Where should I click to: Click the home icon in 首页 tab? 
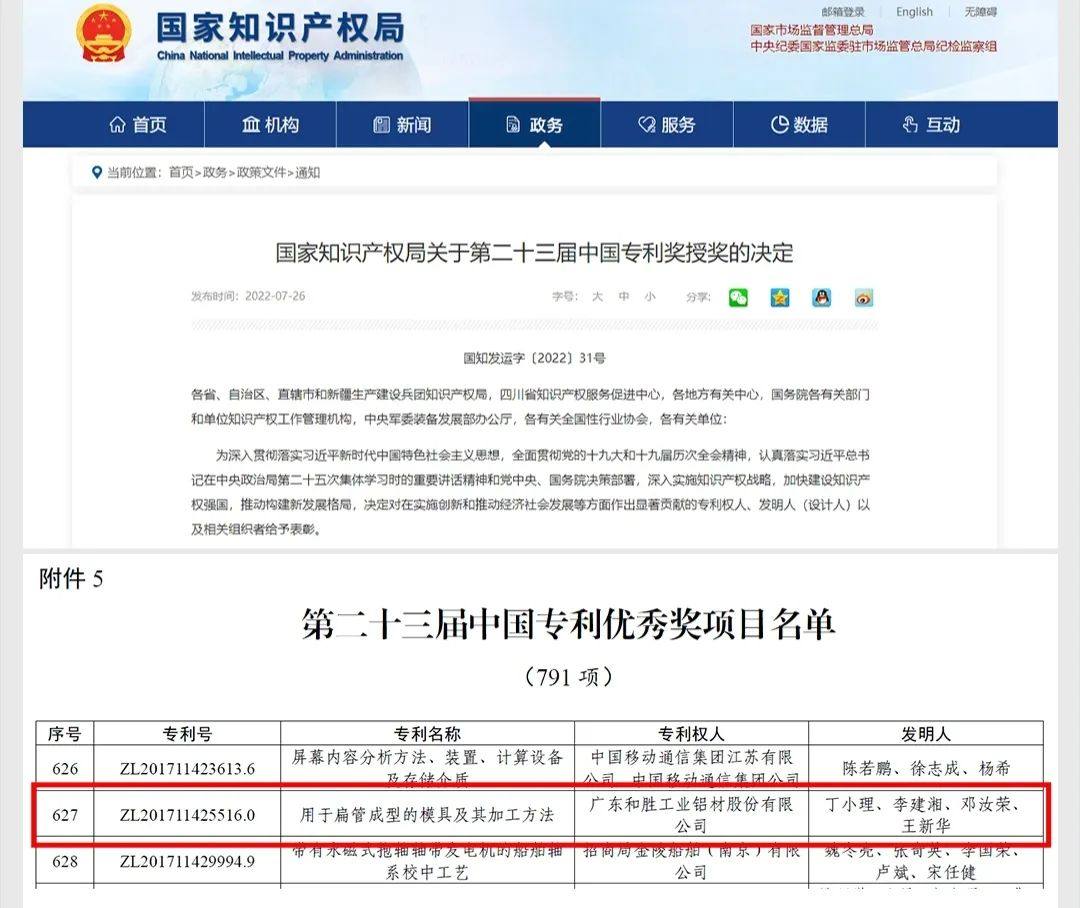[x=117, y=125]
